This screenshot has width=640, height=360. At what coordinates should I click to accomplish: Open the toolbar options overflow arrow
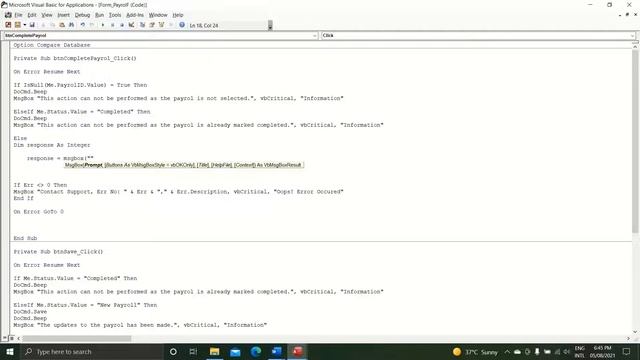tap(270, 25)
